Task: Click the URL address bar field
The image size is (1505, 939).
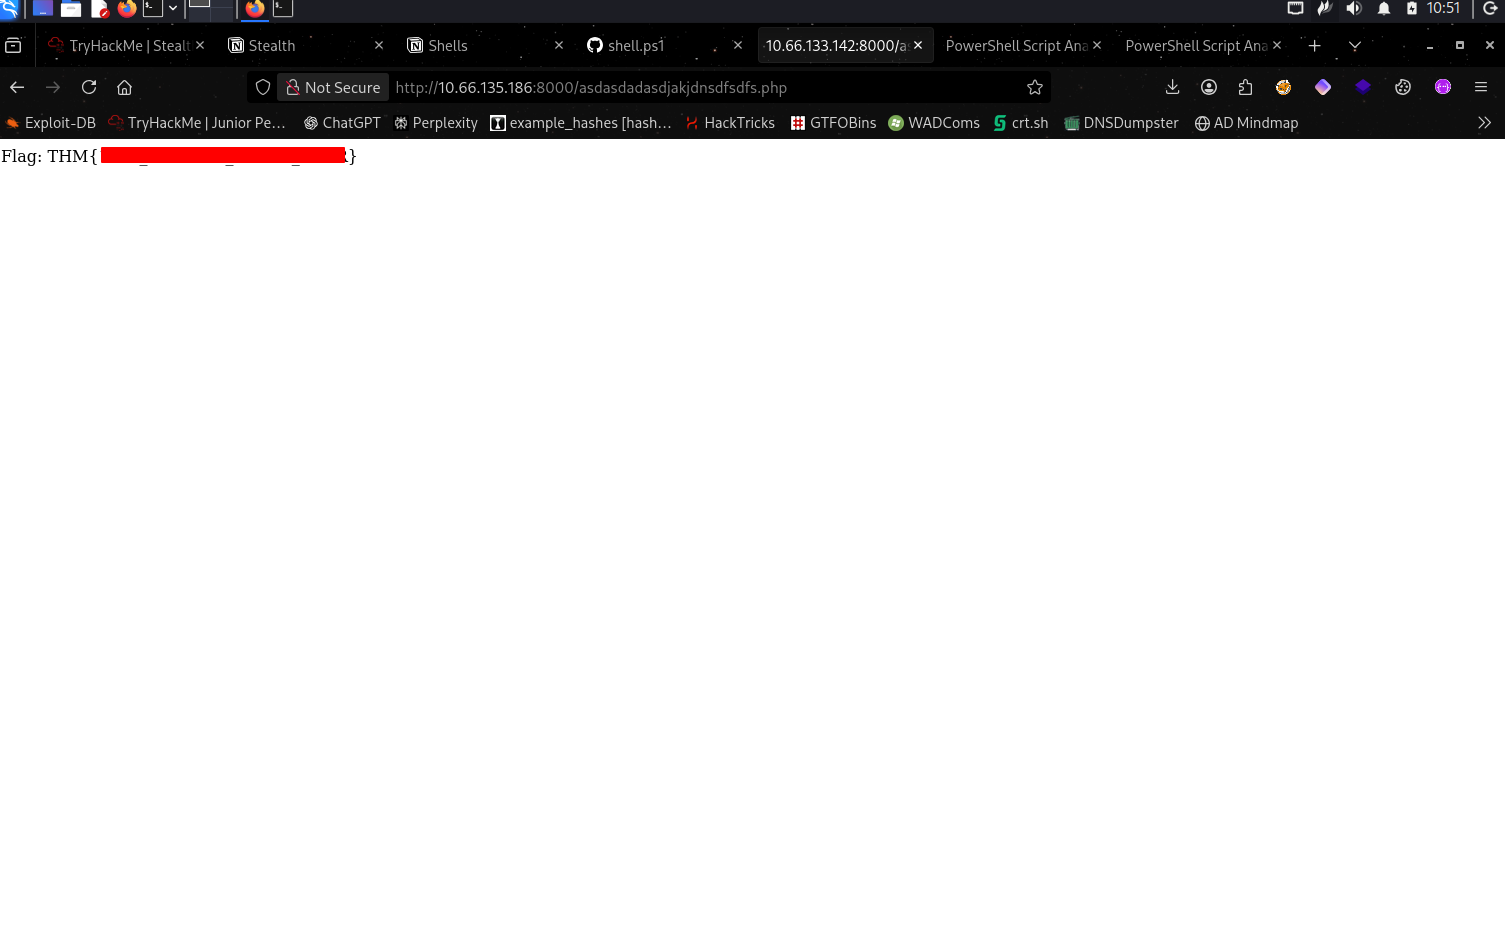Action: pyautogui.click(x=700, y=88)
